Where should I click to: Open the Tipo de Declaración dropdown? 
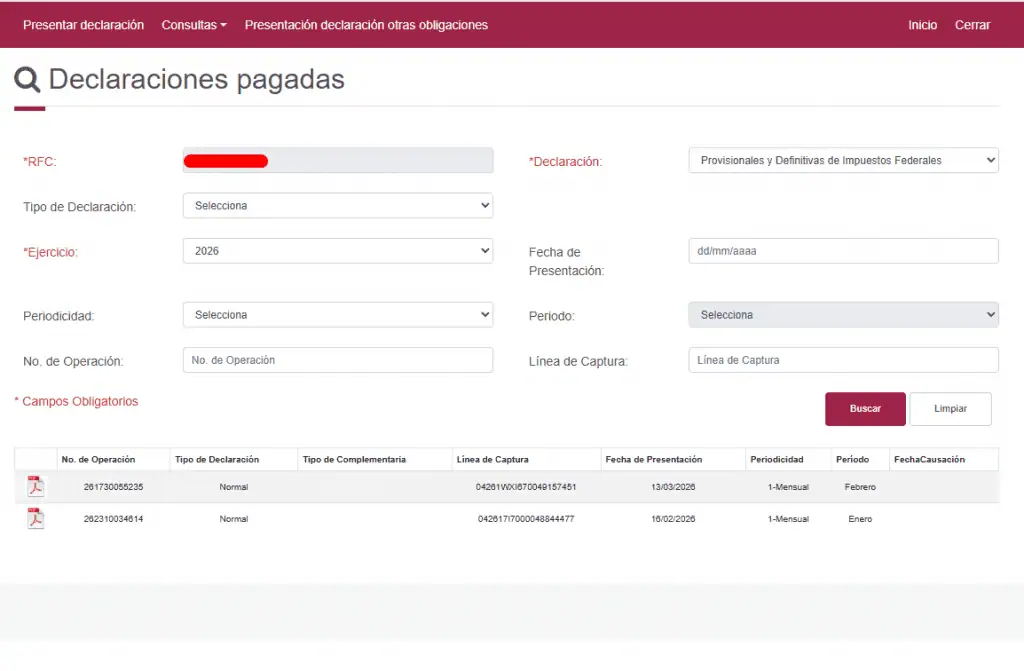[337, 206]
